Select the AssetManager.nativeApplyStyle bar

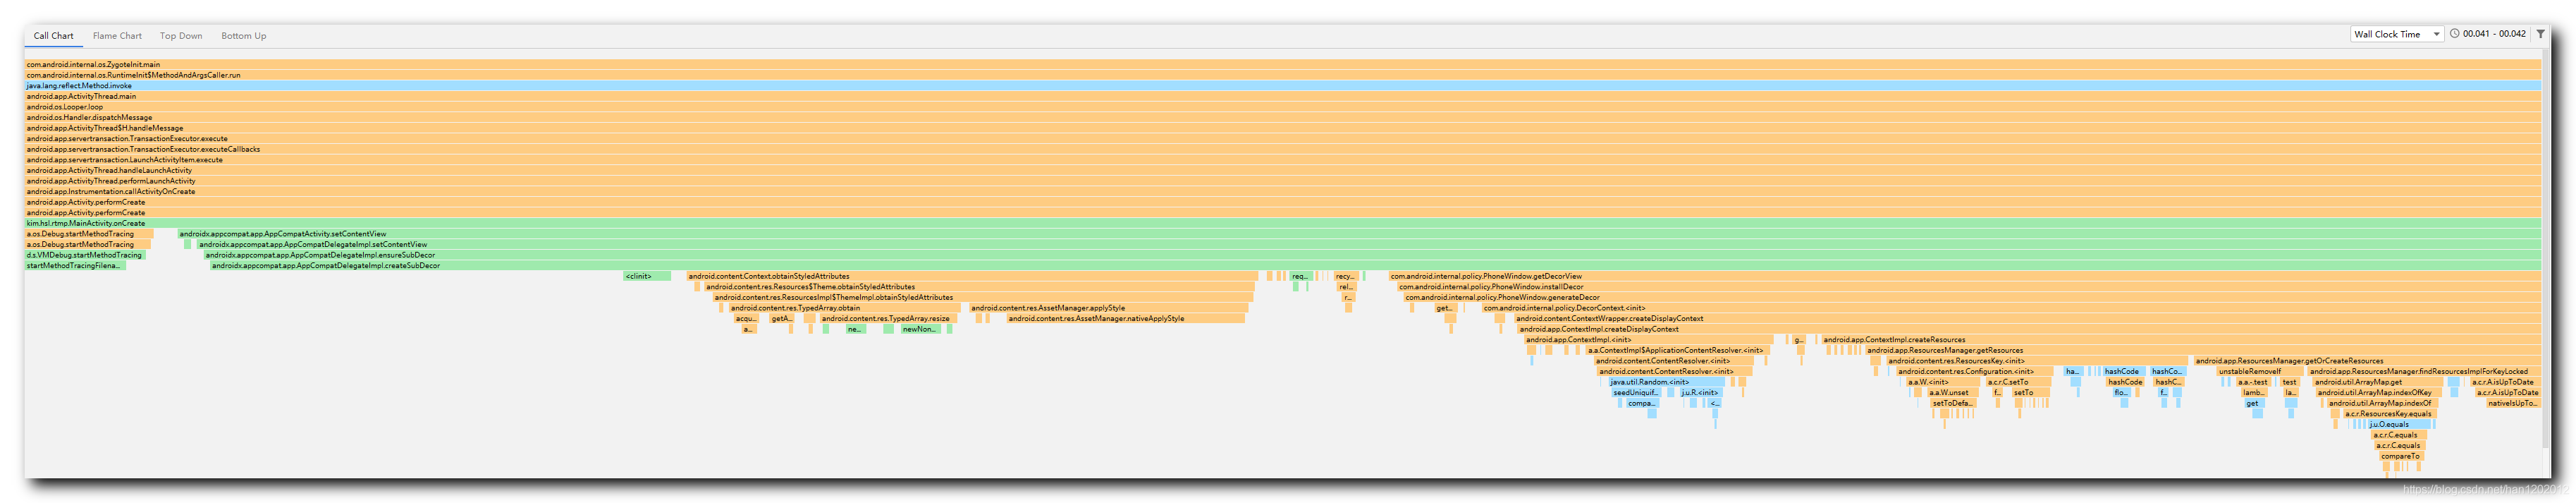[x=1126, y=319]
